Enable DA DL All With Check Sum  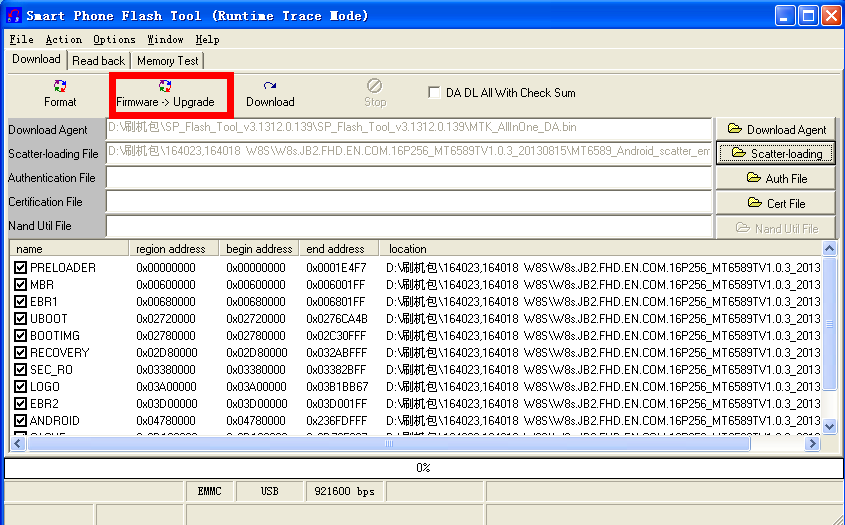[x=434, y=93]
